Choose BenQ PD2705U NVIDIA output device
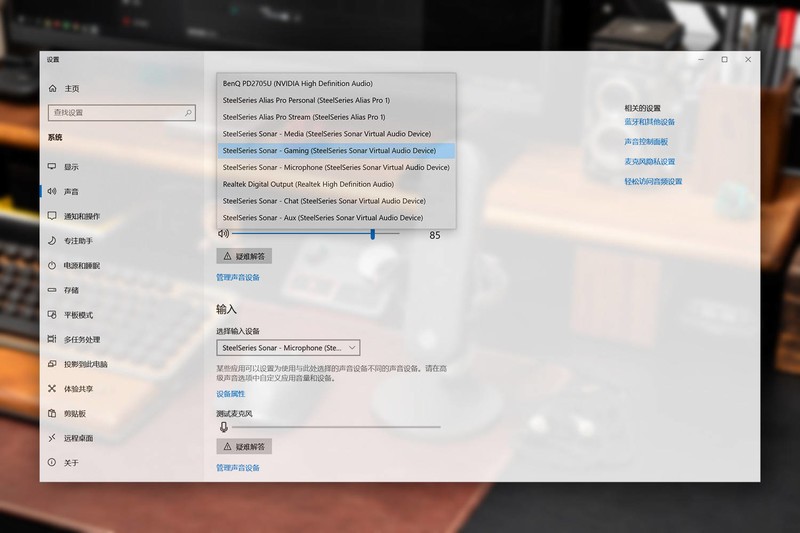Image resolution: width=800 pixels, height=533 pixels. pyautogui.click(x=336, y=83)
